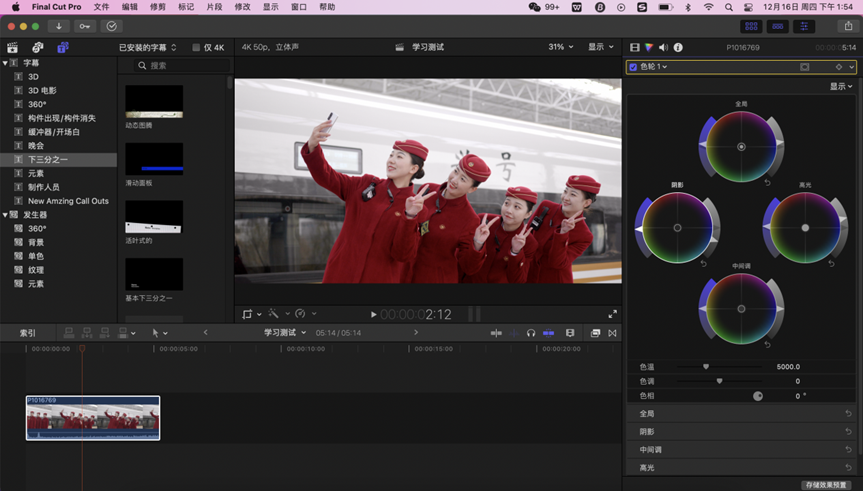Open the 修剪 menu

tap(157, 7)
